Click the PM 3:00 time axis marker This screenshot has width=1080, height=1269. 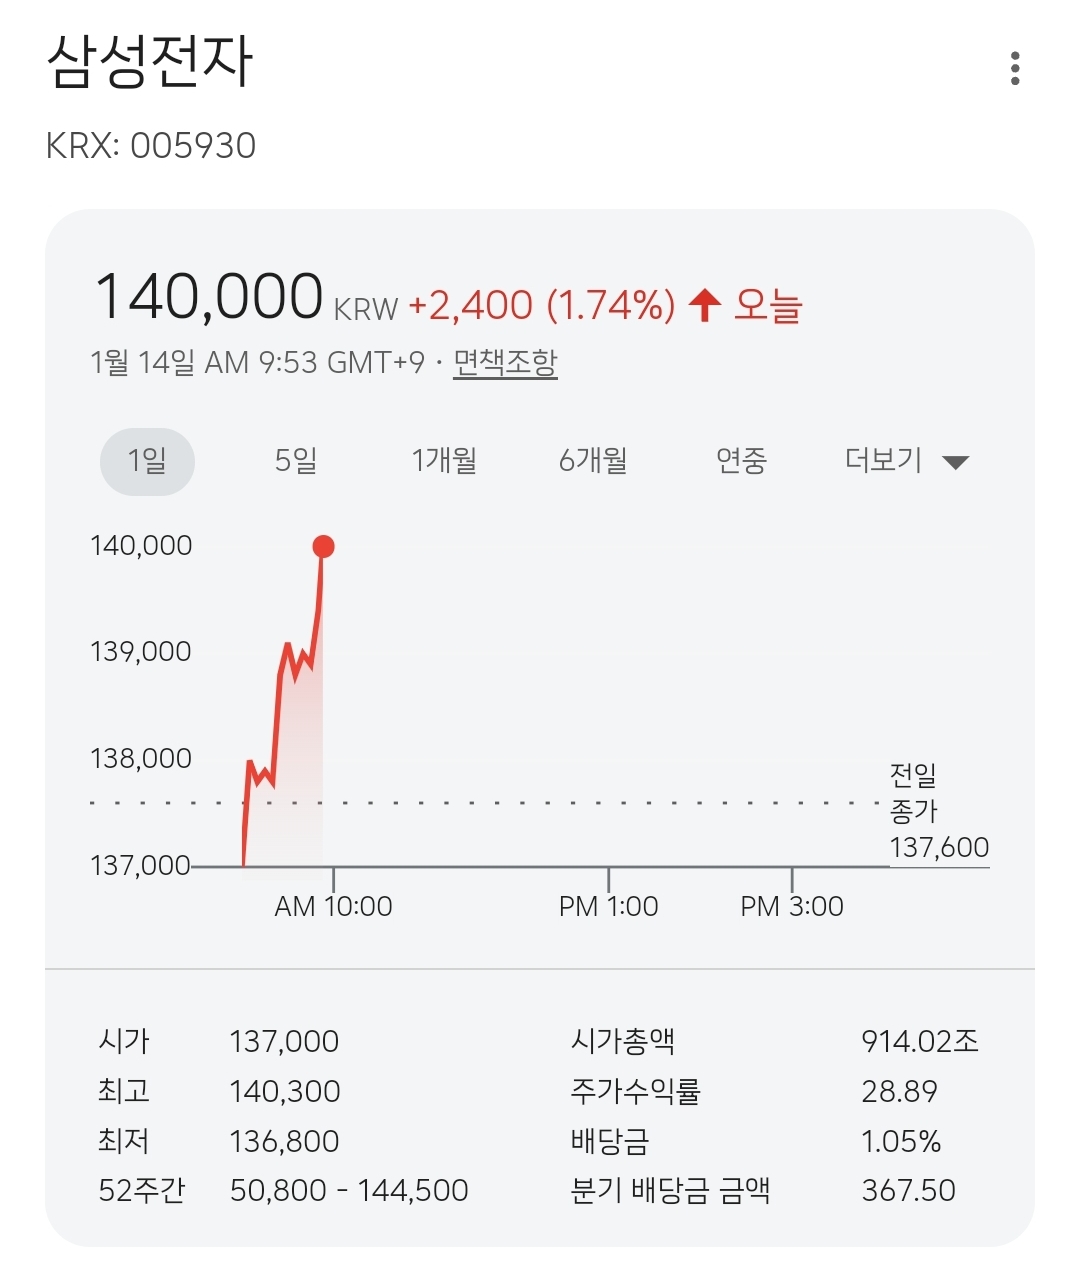(791, 906)
